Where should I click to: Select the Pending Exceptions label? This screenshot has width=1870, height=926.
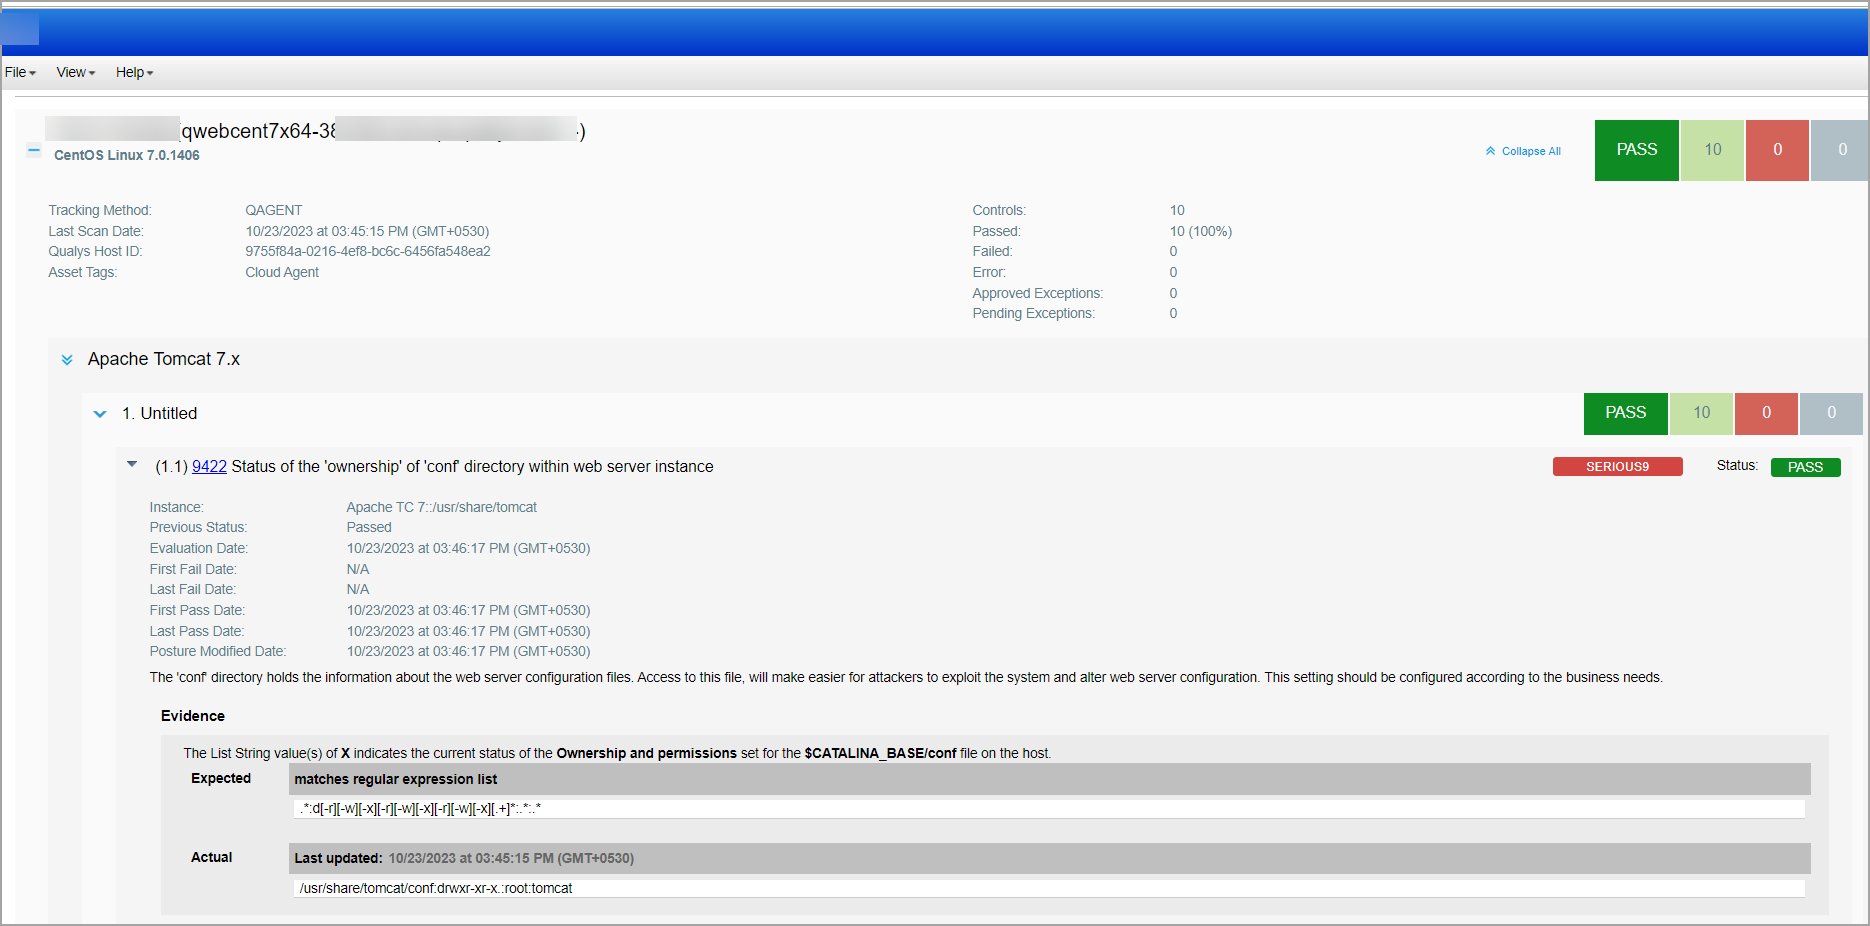[x=1033, y=313]
